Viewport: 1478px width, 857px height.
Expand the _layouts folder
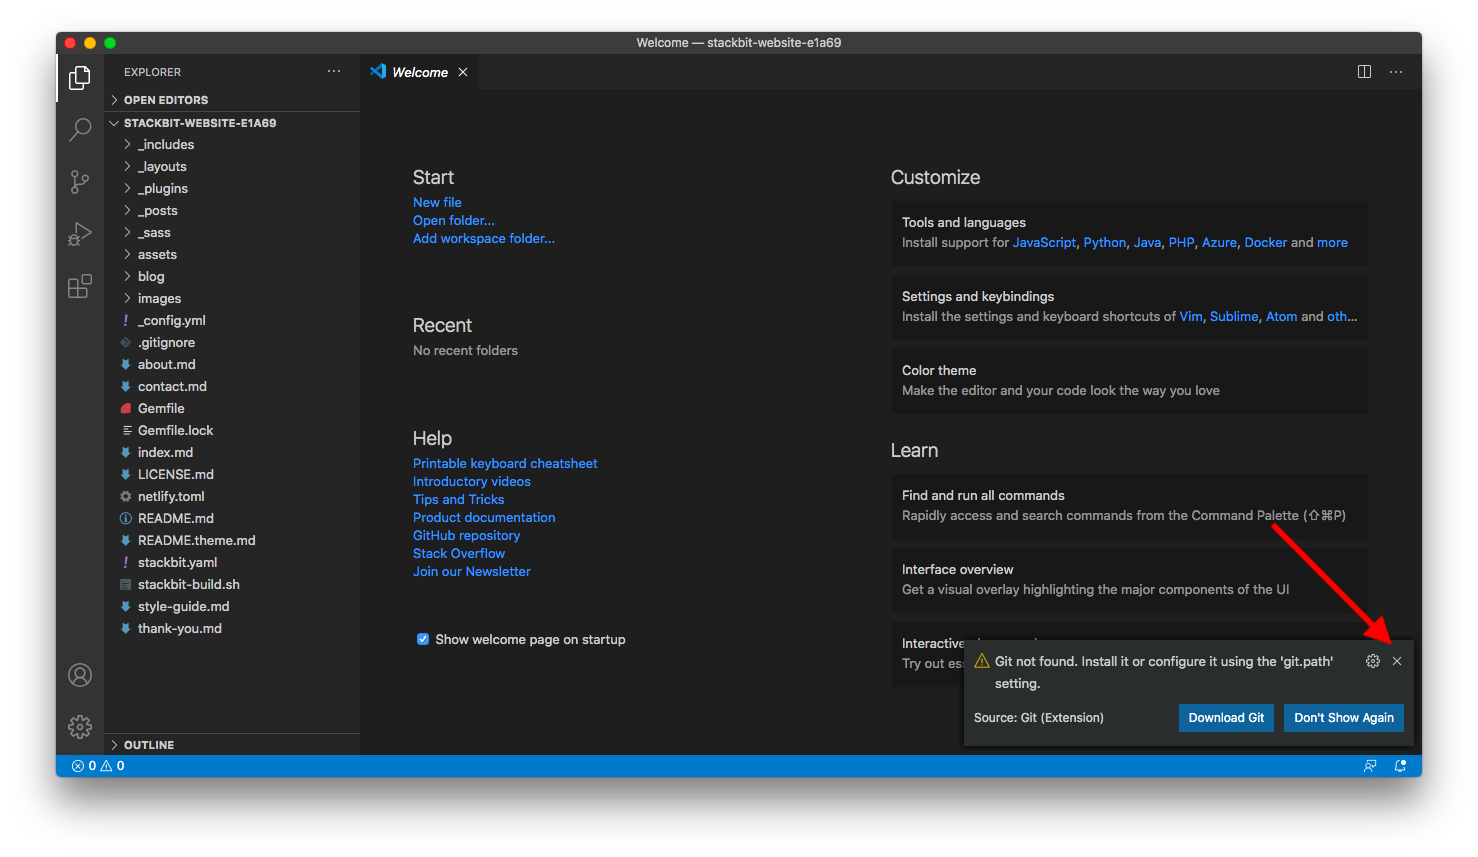232,167
